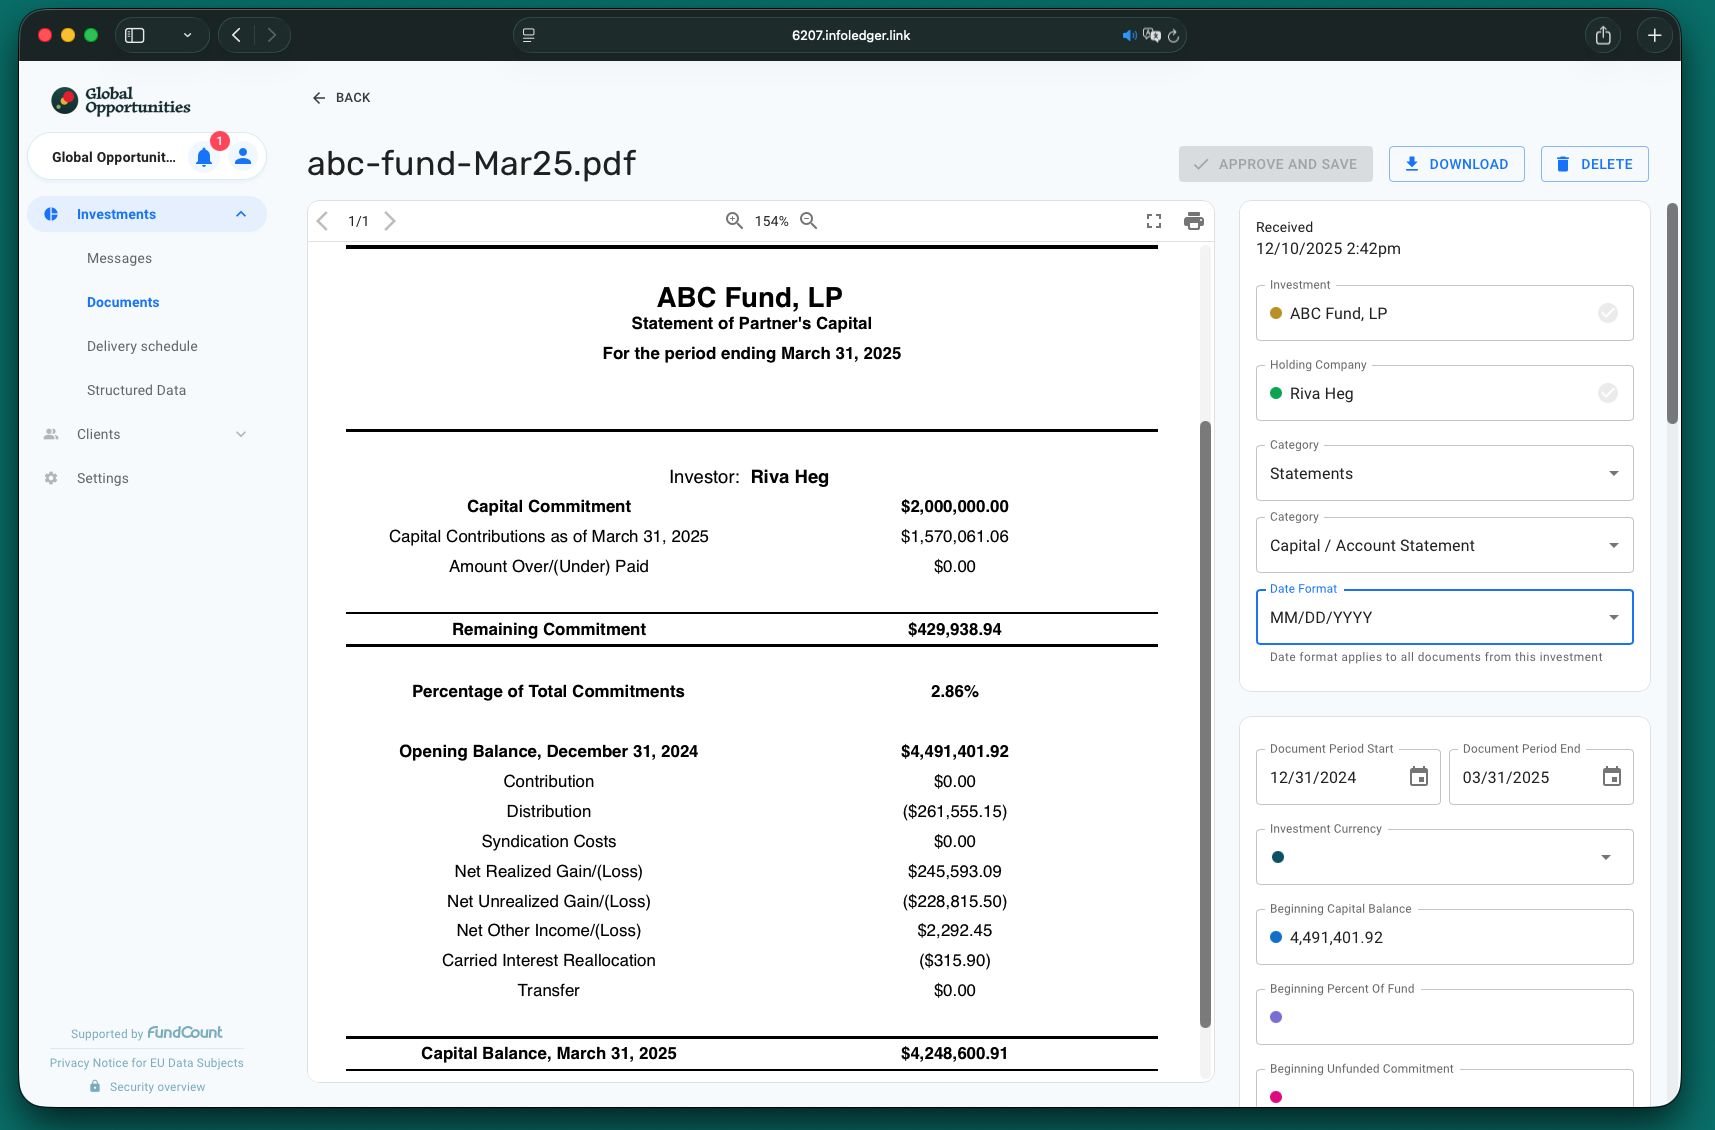Download the abc-fund-Mar25.pdf document

tap(1456, 164)
